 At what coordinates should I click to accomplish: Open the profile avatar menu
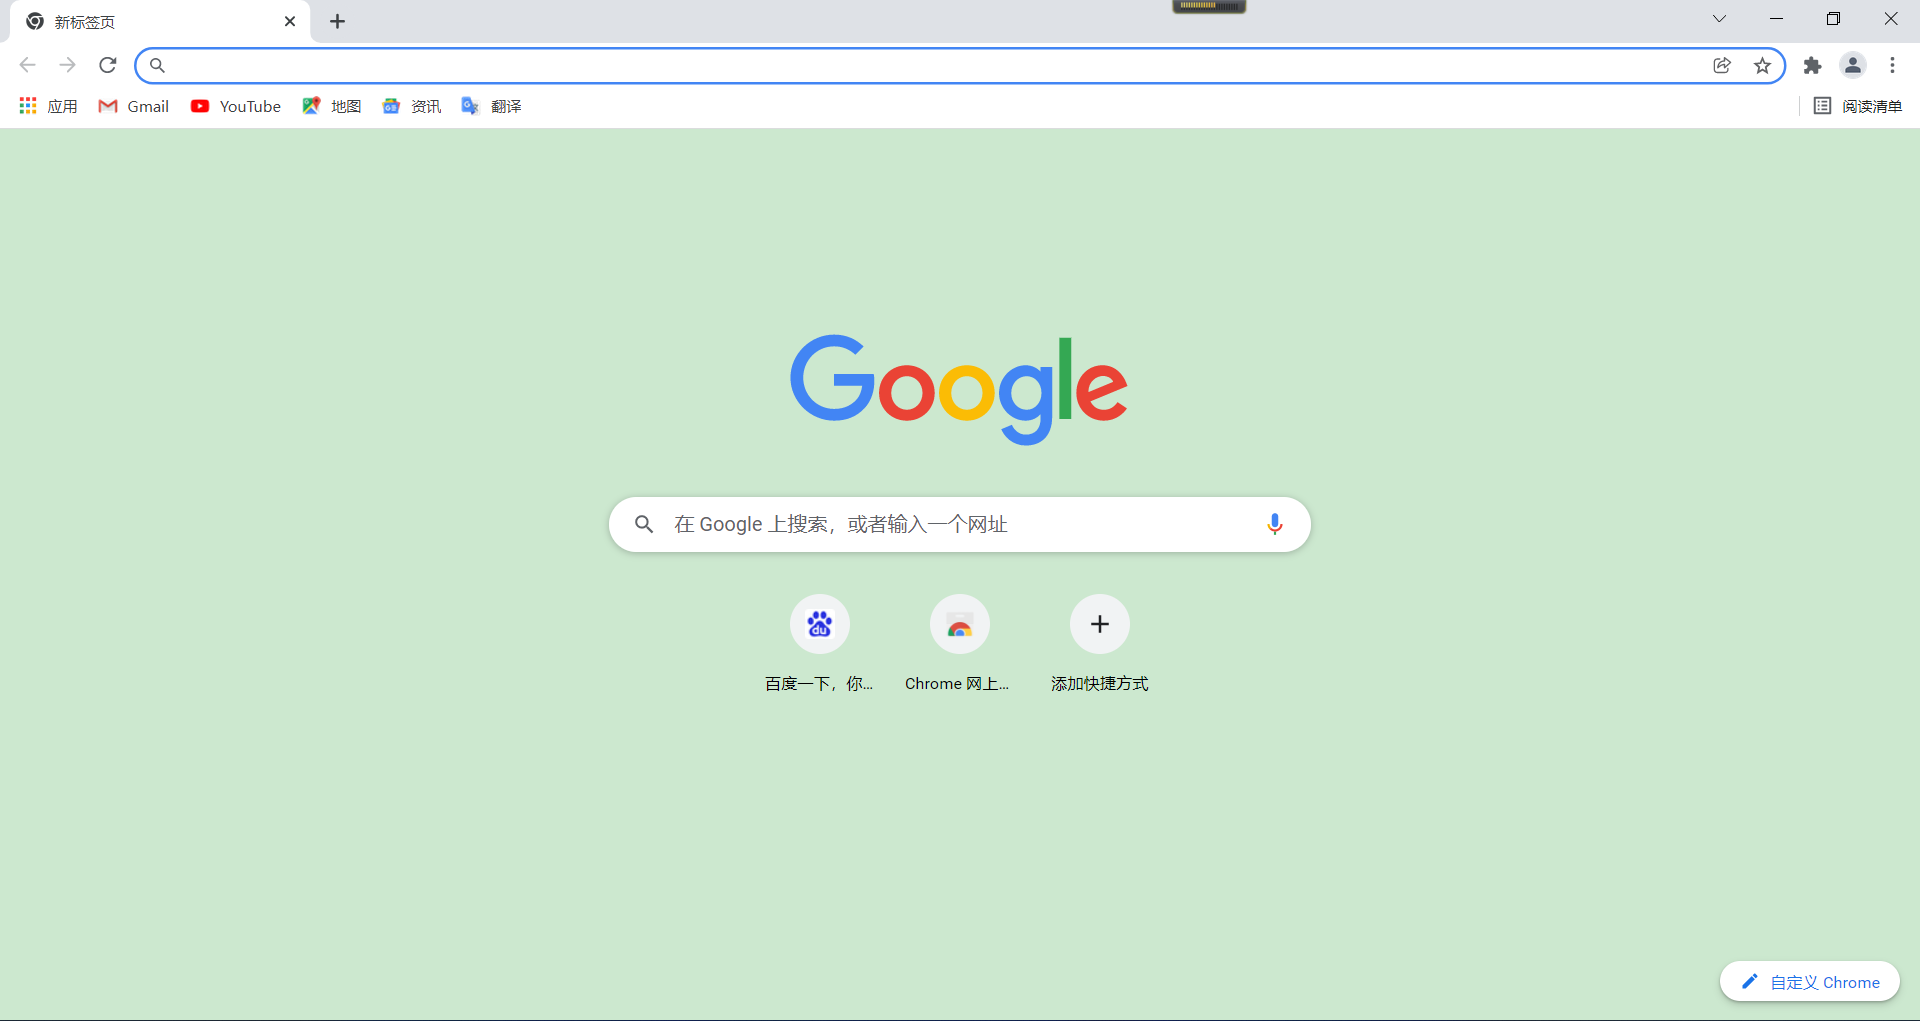click(x=1853, y=65)
